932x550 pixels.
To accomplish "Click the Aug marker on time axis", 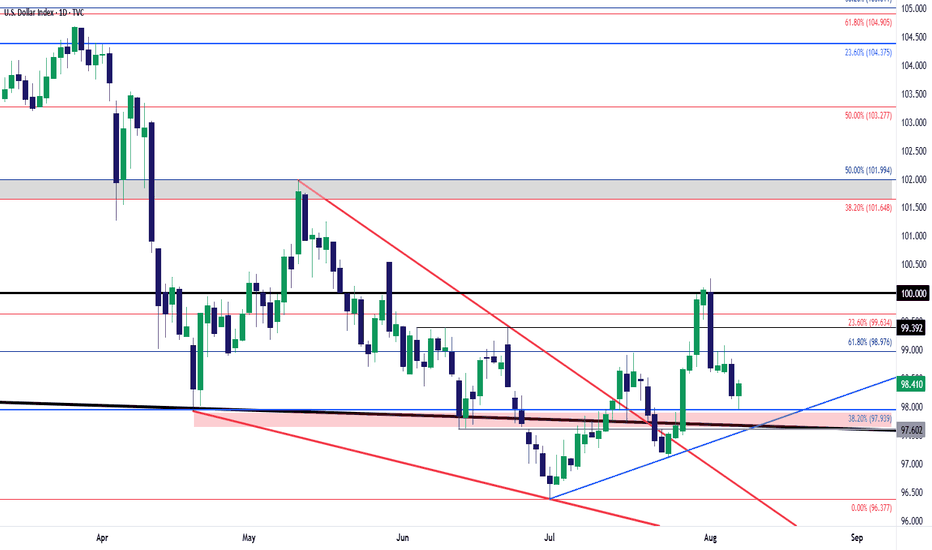I will click(710, 538).
